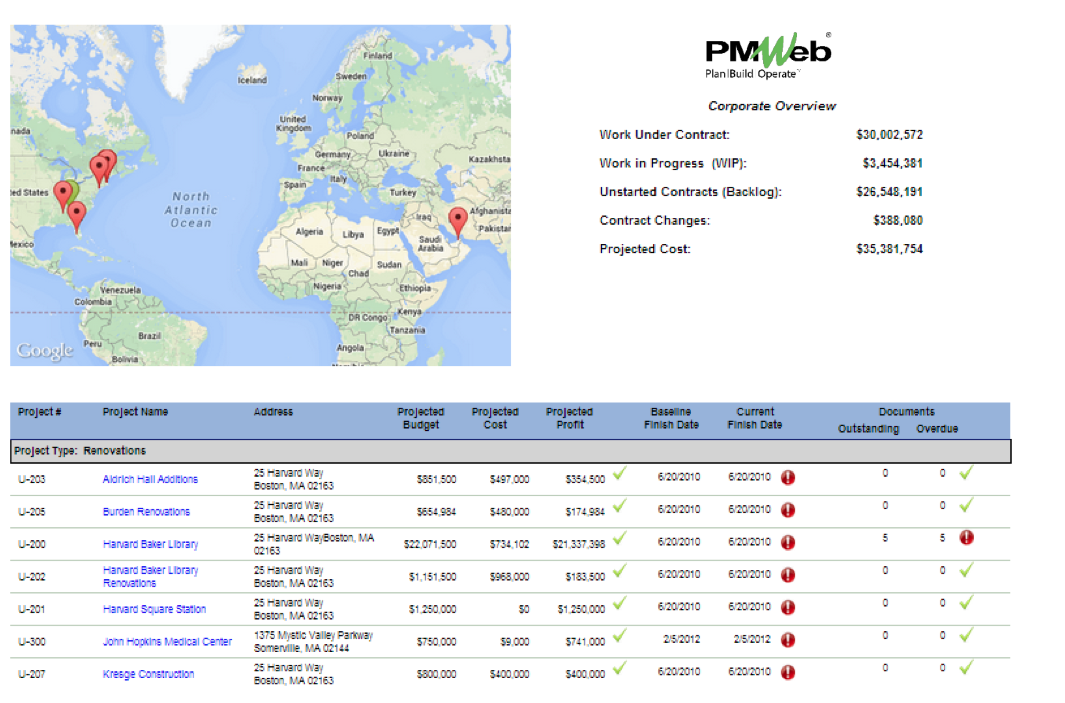The image size is (1065, 703).
Task: Click the PMWeb logo
Action: 768,56
